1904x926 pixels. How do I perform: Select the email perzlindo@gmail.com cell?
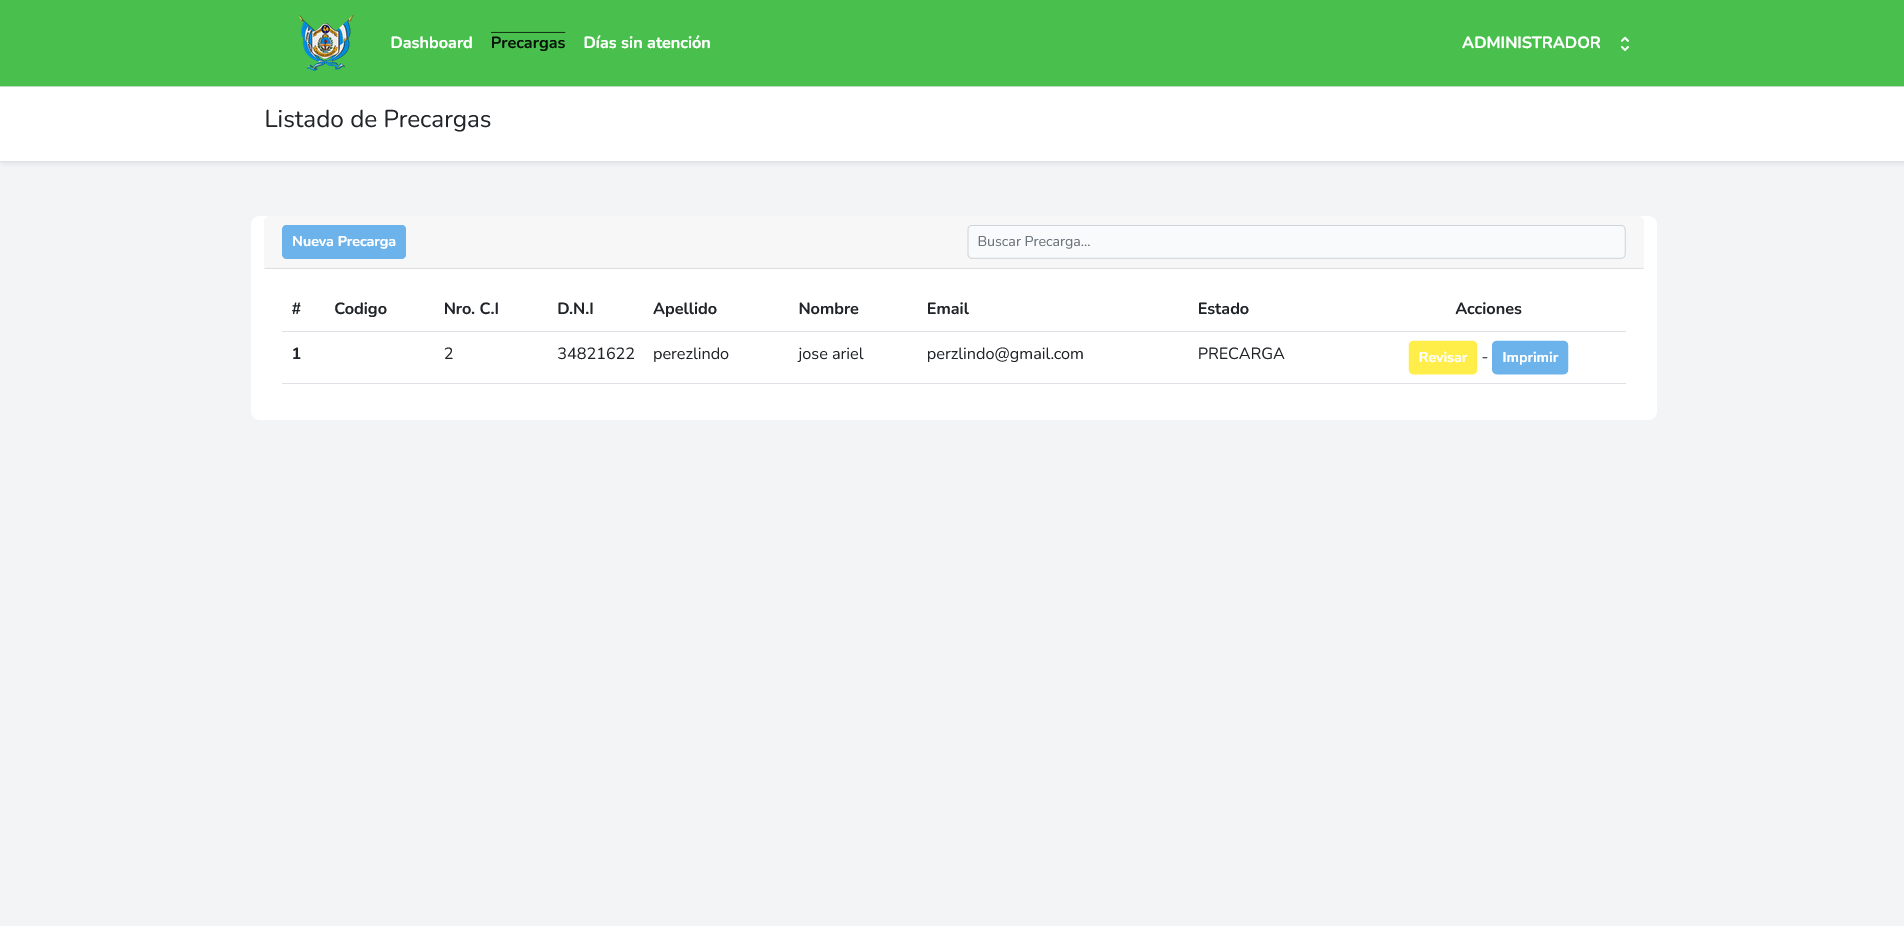click(1004, 354)
